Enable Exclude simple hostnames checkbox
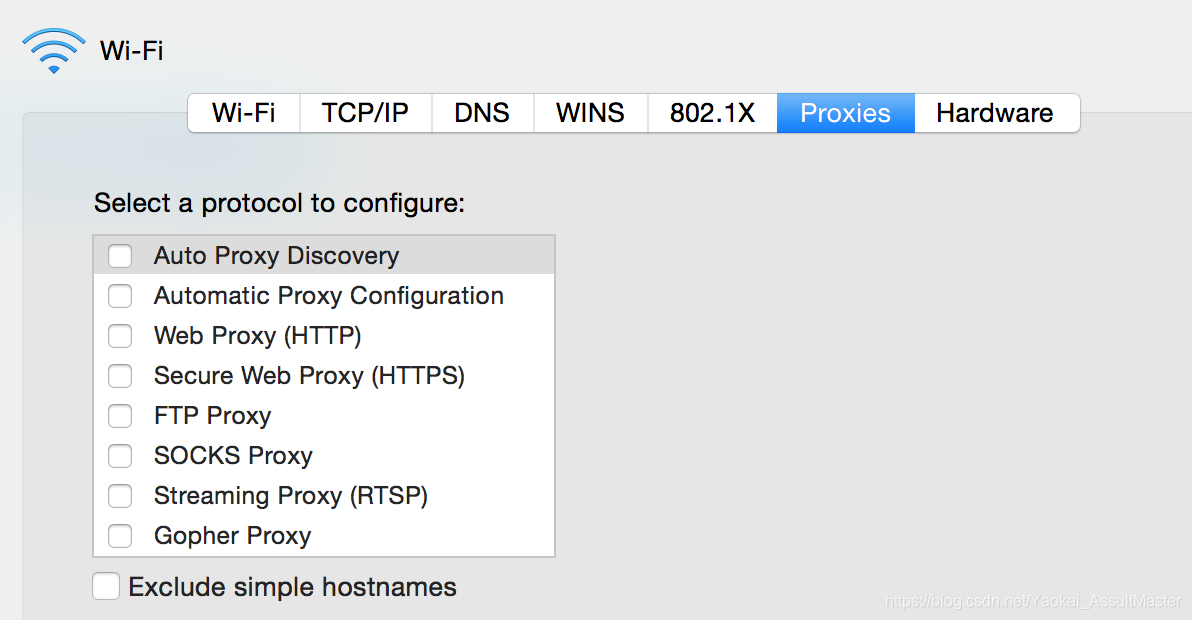This screenshot has height=620, width=1192. click(x=106, y=587)
